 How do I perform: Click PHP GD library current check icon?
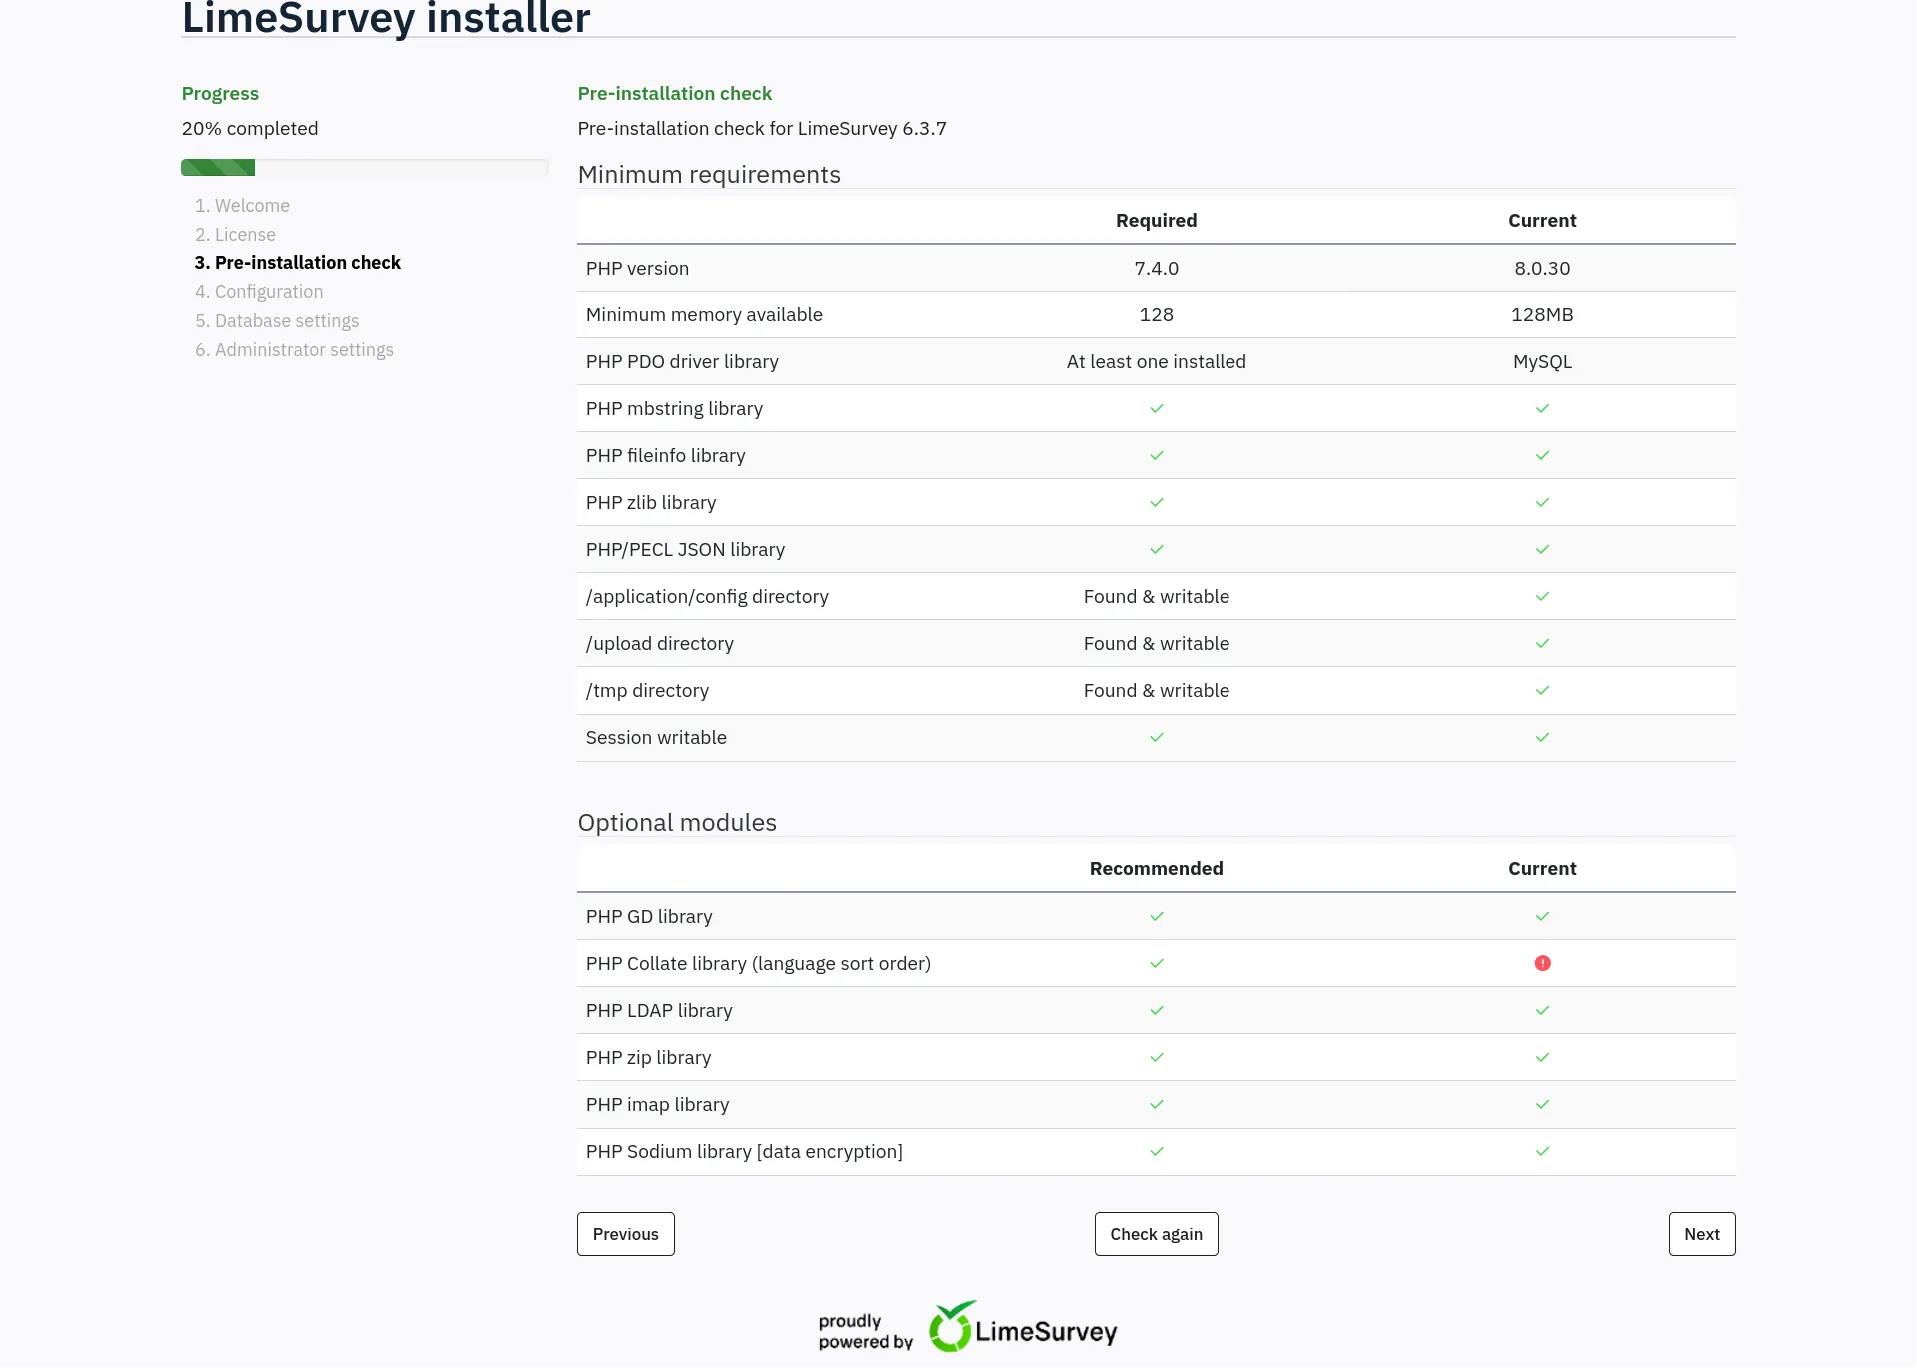[x=1542, y=916]
